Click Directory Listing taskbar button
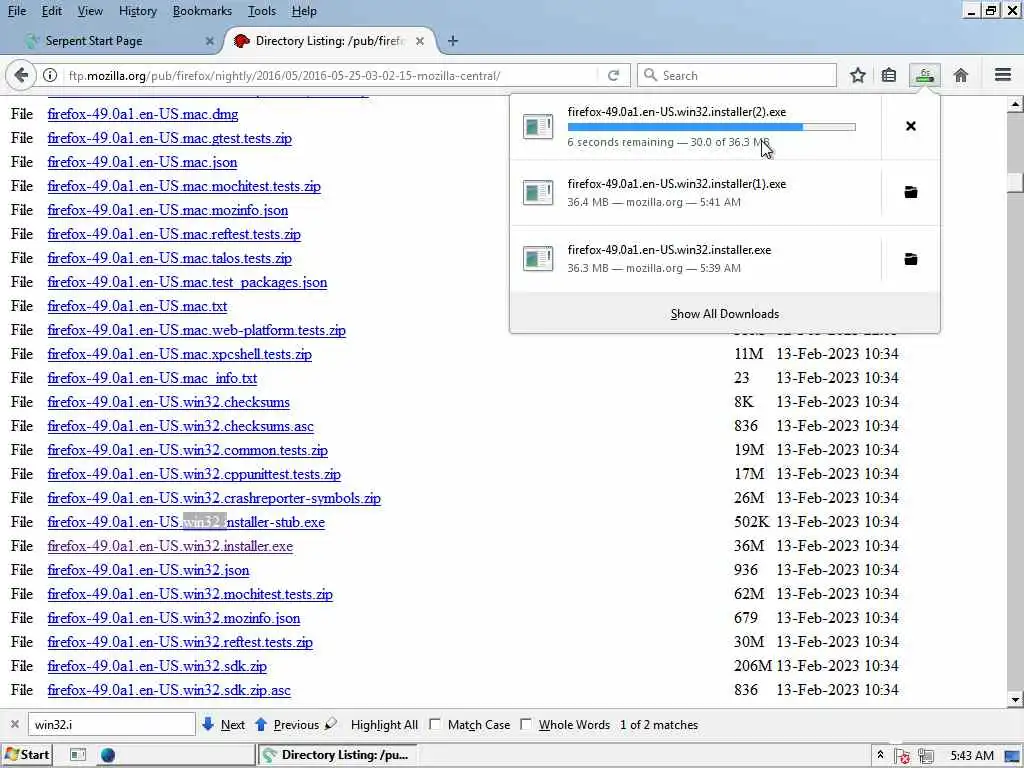This screenshot has width=1024, height=768. [337, 755]
